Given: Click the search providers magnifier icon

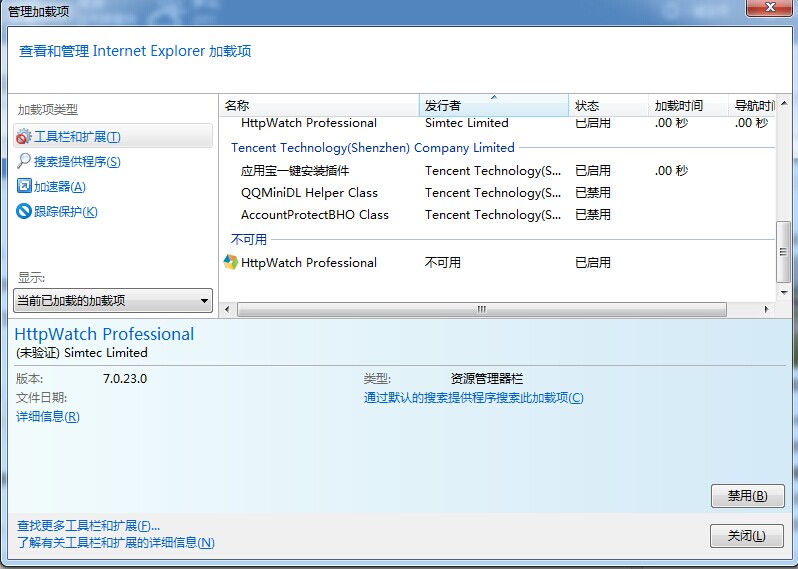Looking at the screenshot, I should (24, 162).
